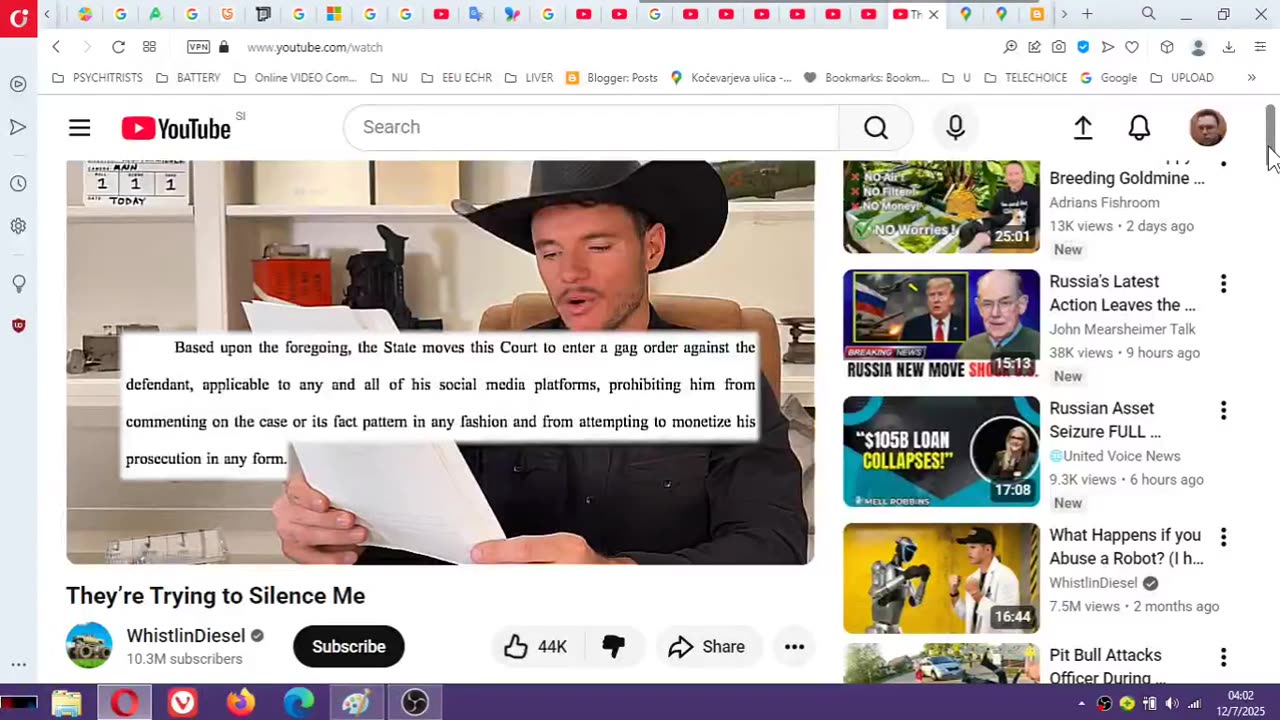The image size is (1280, 720).
Task: Click the YouTube logo
Action: (x=176, y=128)
